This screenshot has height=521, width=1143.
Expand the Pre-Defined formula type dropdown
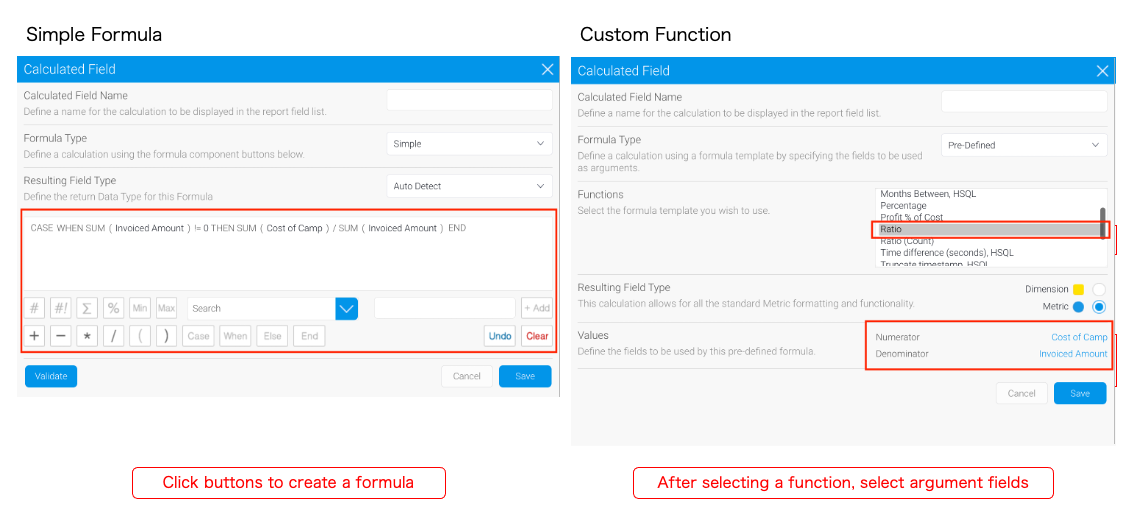click(x=1024, y=145)
